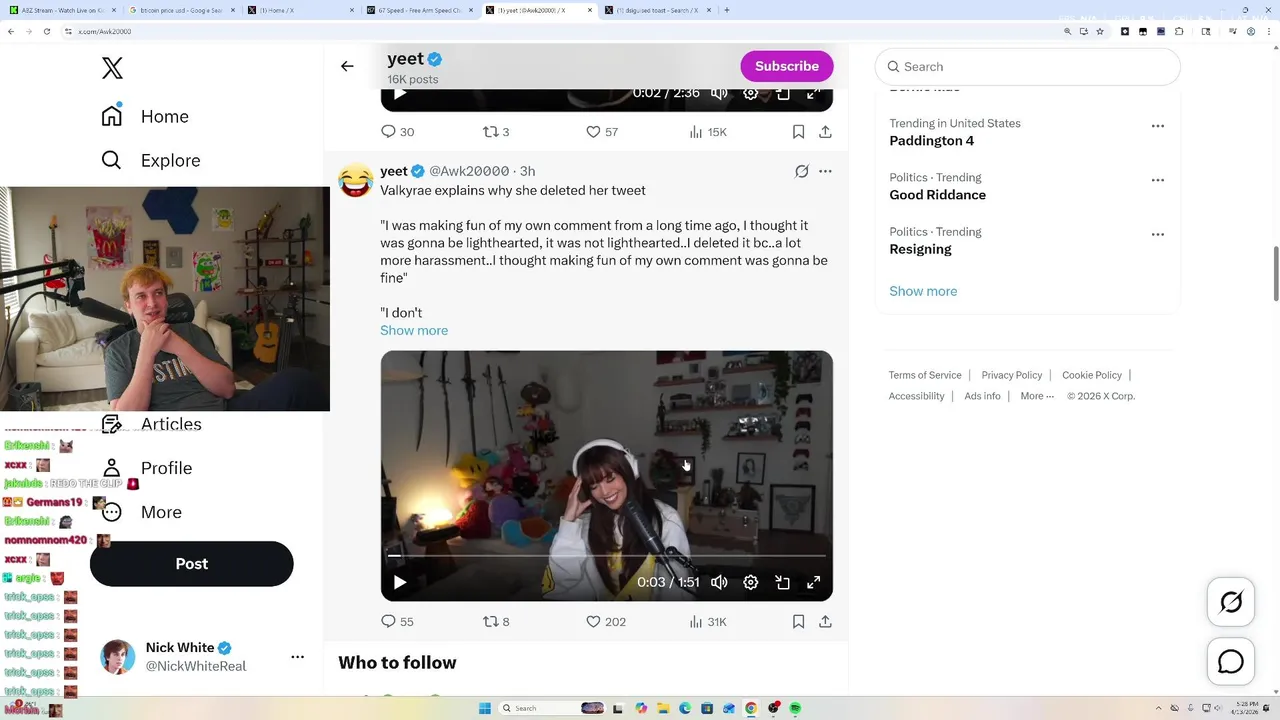
Task: Seek on Valkyrae video progress bar
Action: [607, 555]
